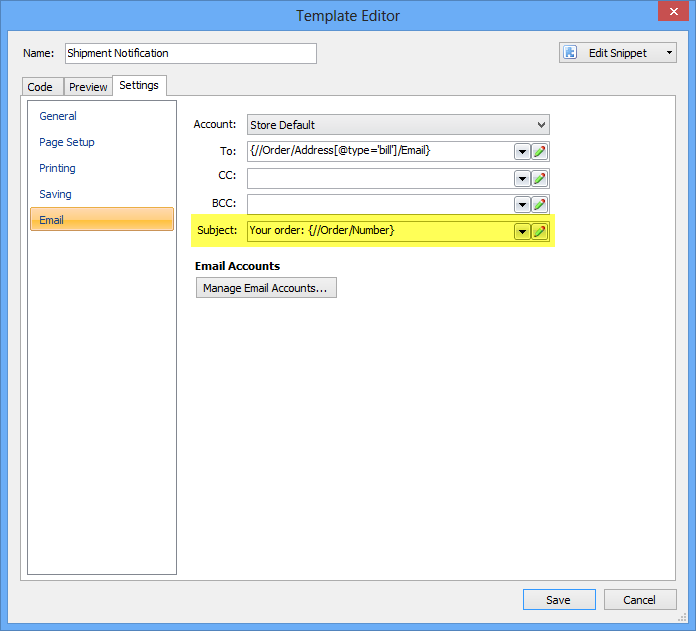Switch to the Preview tab
The width and height of the screenshot is (696, 631).
point(88,87)
